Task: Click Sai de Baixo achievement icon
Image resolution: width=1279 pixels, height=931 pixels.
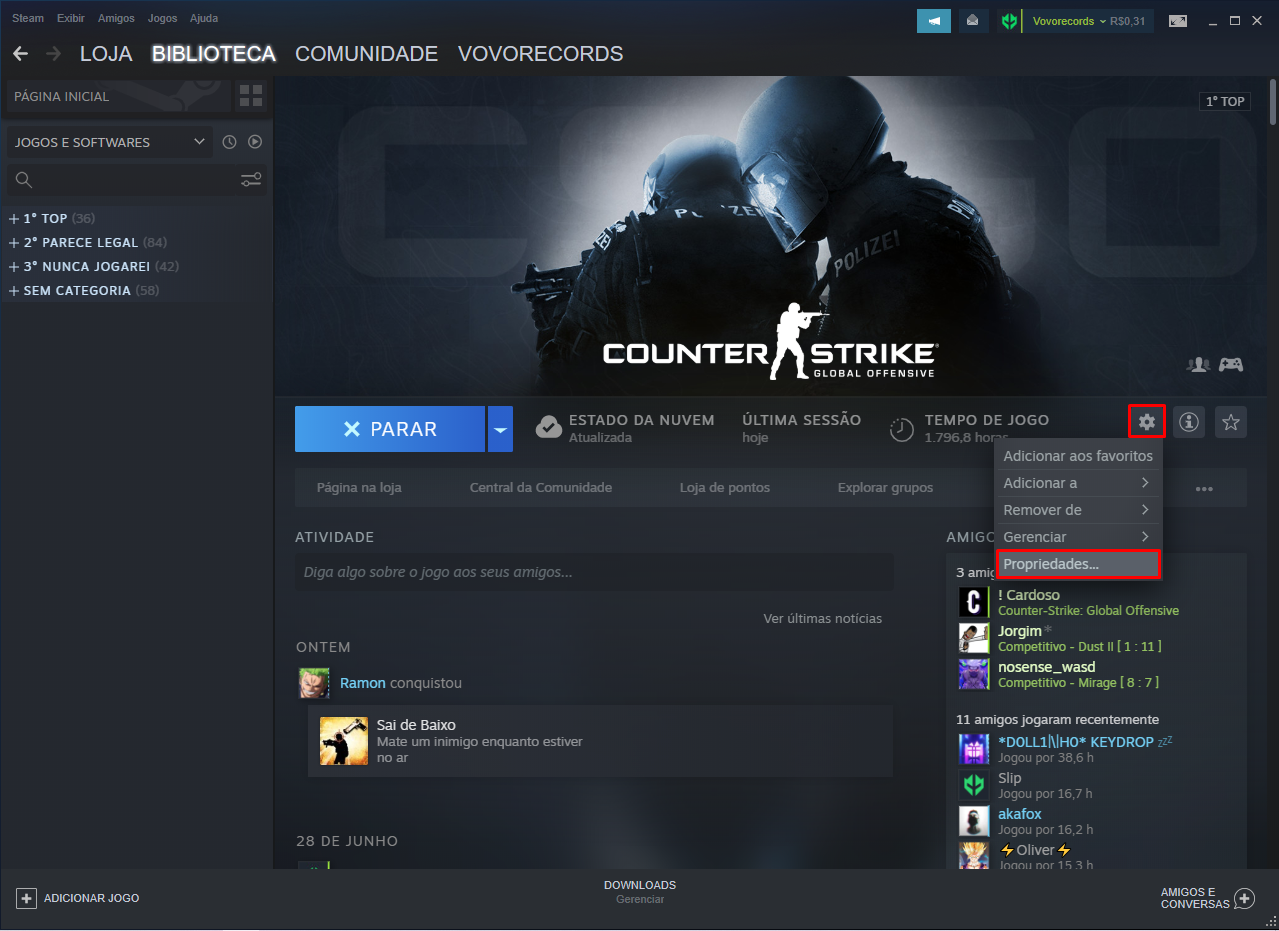Action: tap(344, 741)
